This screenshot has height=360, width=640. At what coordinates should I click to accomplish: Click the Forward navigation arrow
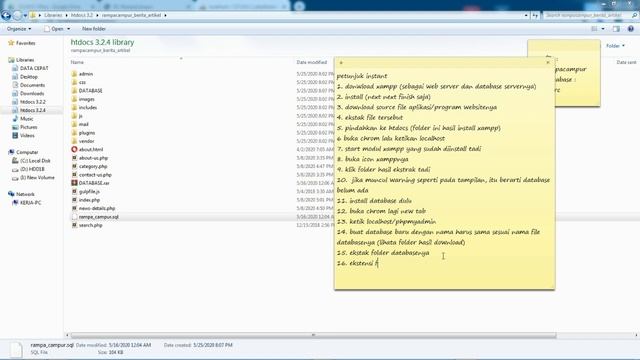point(17,16)
